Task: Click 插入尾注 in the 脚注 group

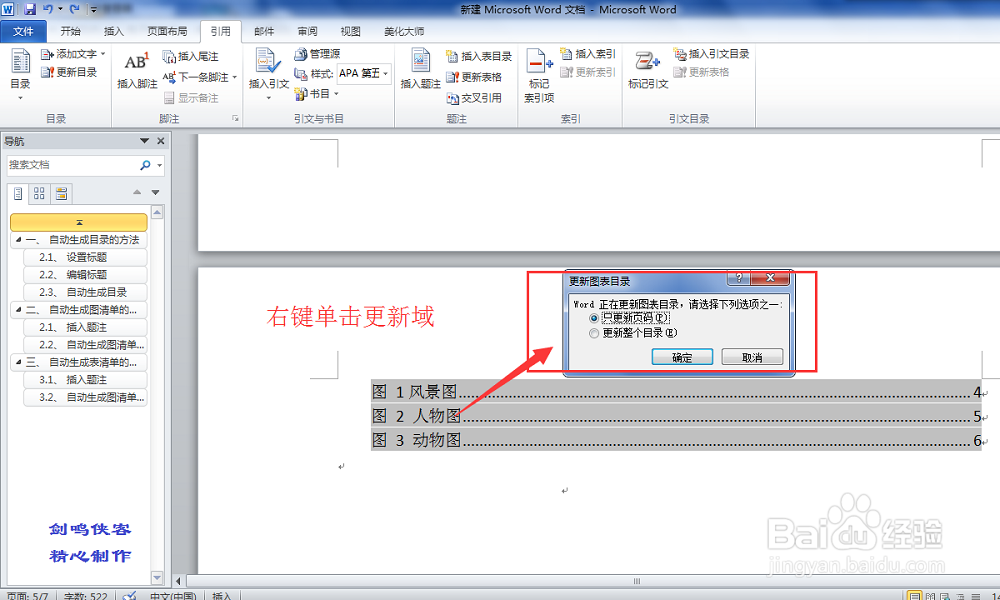Action: tap(190, 57)
